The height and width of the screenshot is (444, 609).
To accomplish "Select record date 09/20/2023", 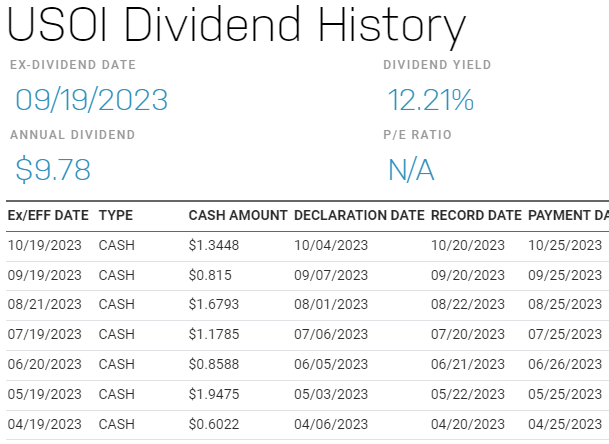I will tap(468, 275).
